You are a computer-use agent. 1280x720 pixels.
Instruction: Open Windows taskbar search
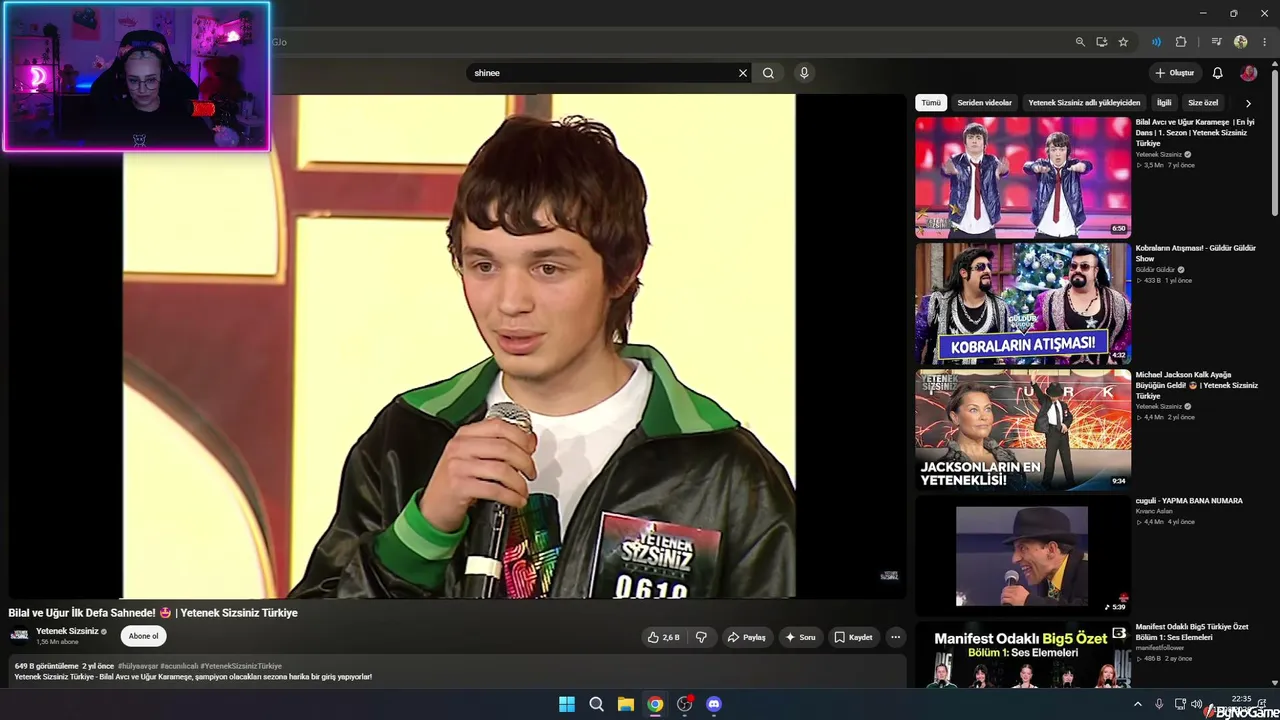[x=596, y=704]
